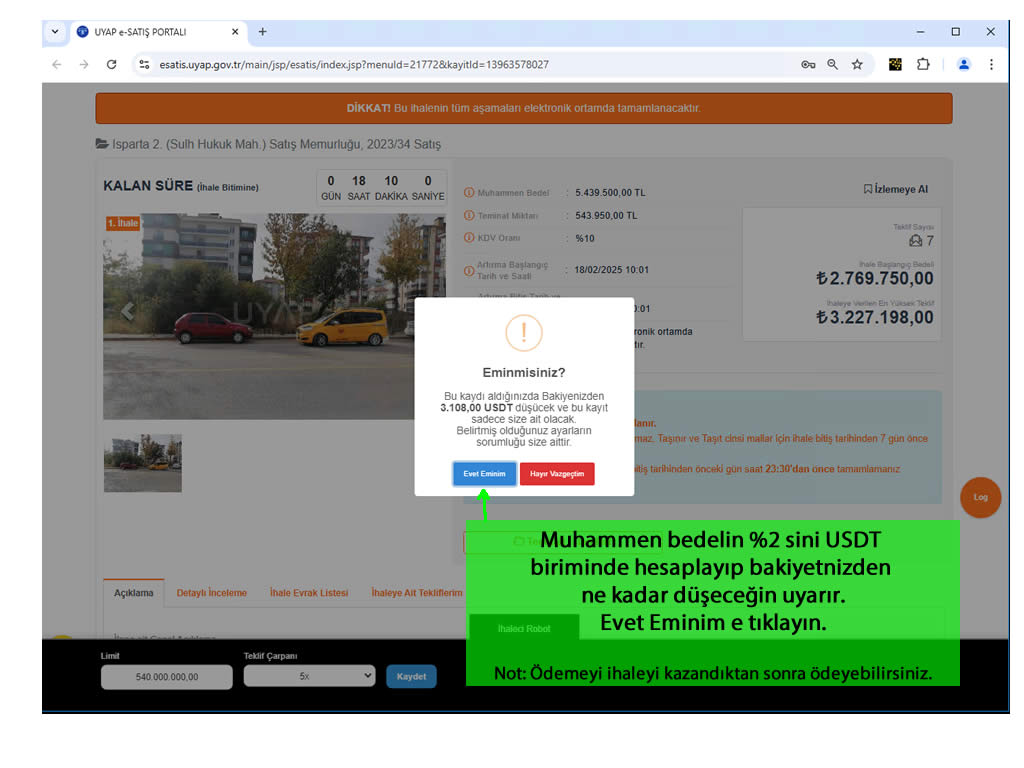Click the İzlemeye Al bookmark link
The image size is (1024, 768).
895,189
